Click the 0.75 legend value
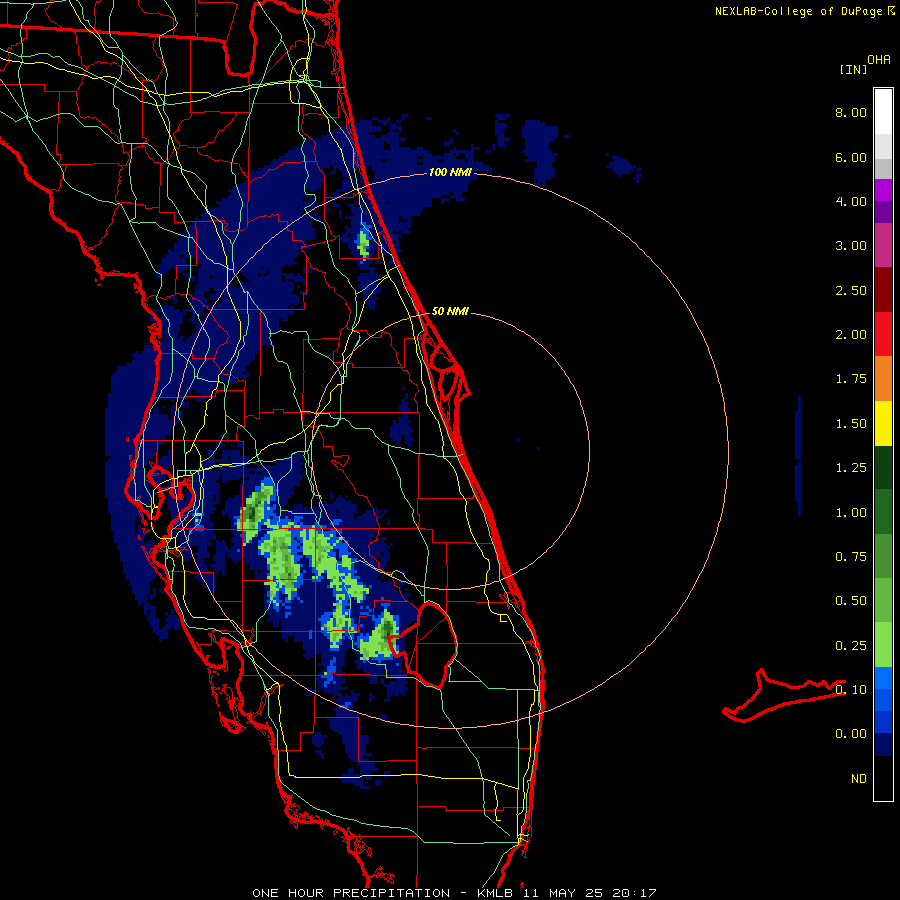 (851, 557)
